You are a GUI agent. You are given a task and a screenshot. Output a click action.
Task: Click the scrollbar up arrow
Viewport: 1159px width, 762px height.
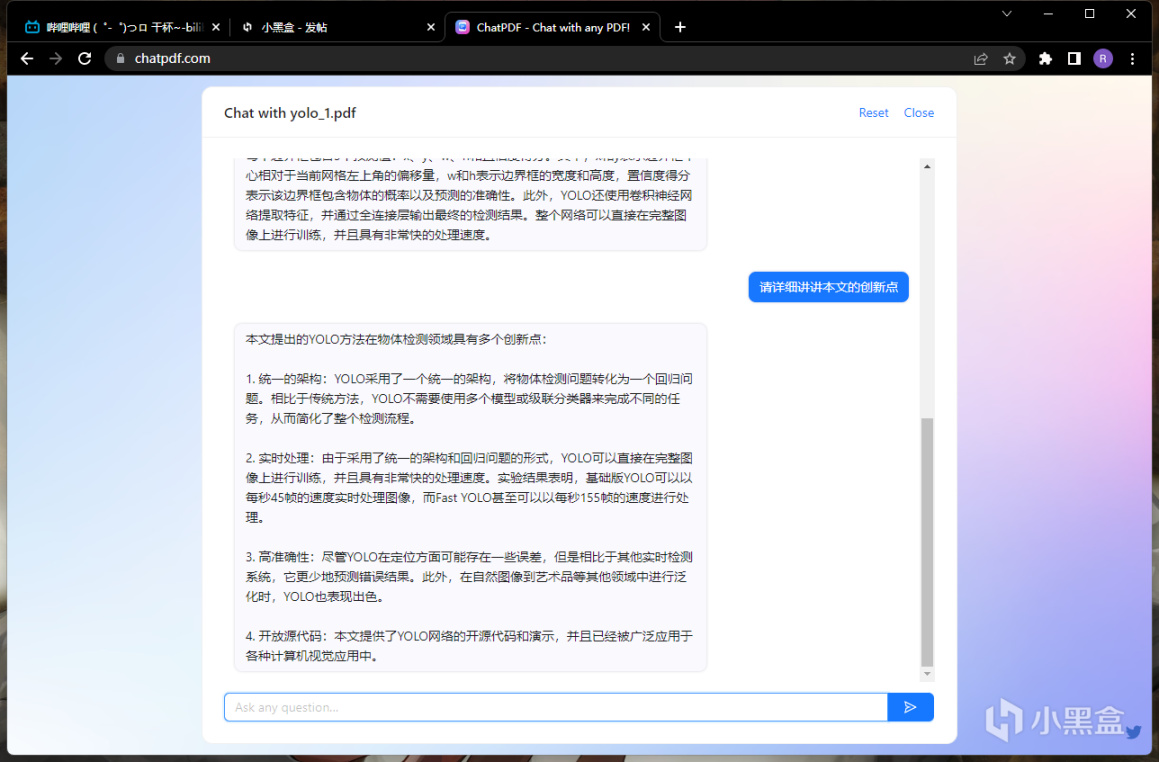[x=927, y=166]
